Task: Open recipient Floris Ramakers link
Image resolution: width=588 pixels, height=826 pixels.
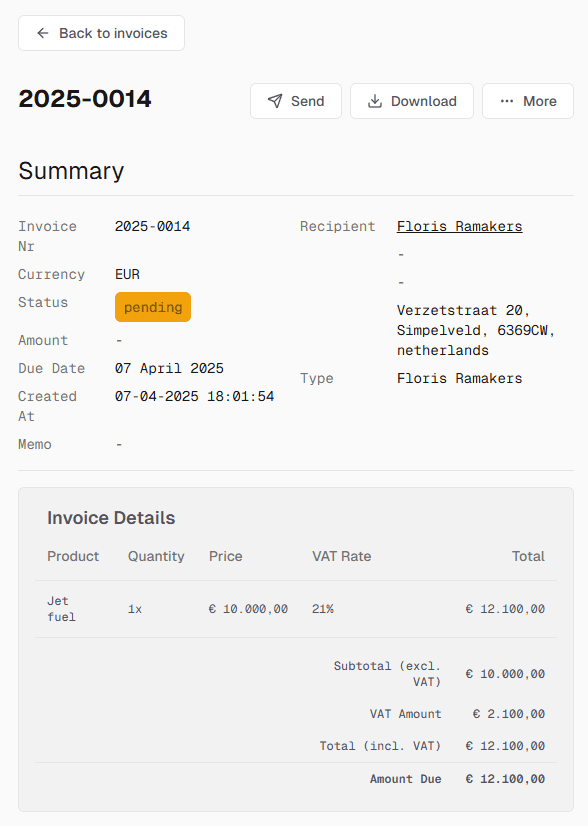Action: [459, 227]
